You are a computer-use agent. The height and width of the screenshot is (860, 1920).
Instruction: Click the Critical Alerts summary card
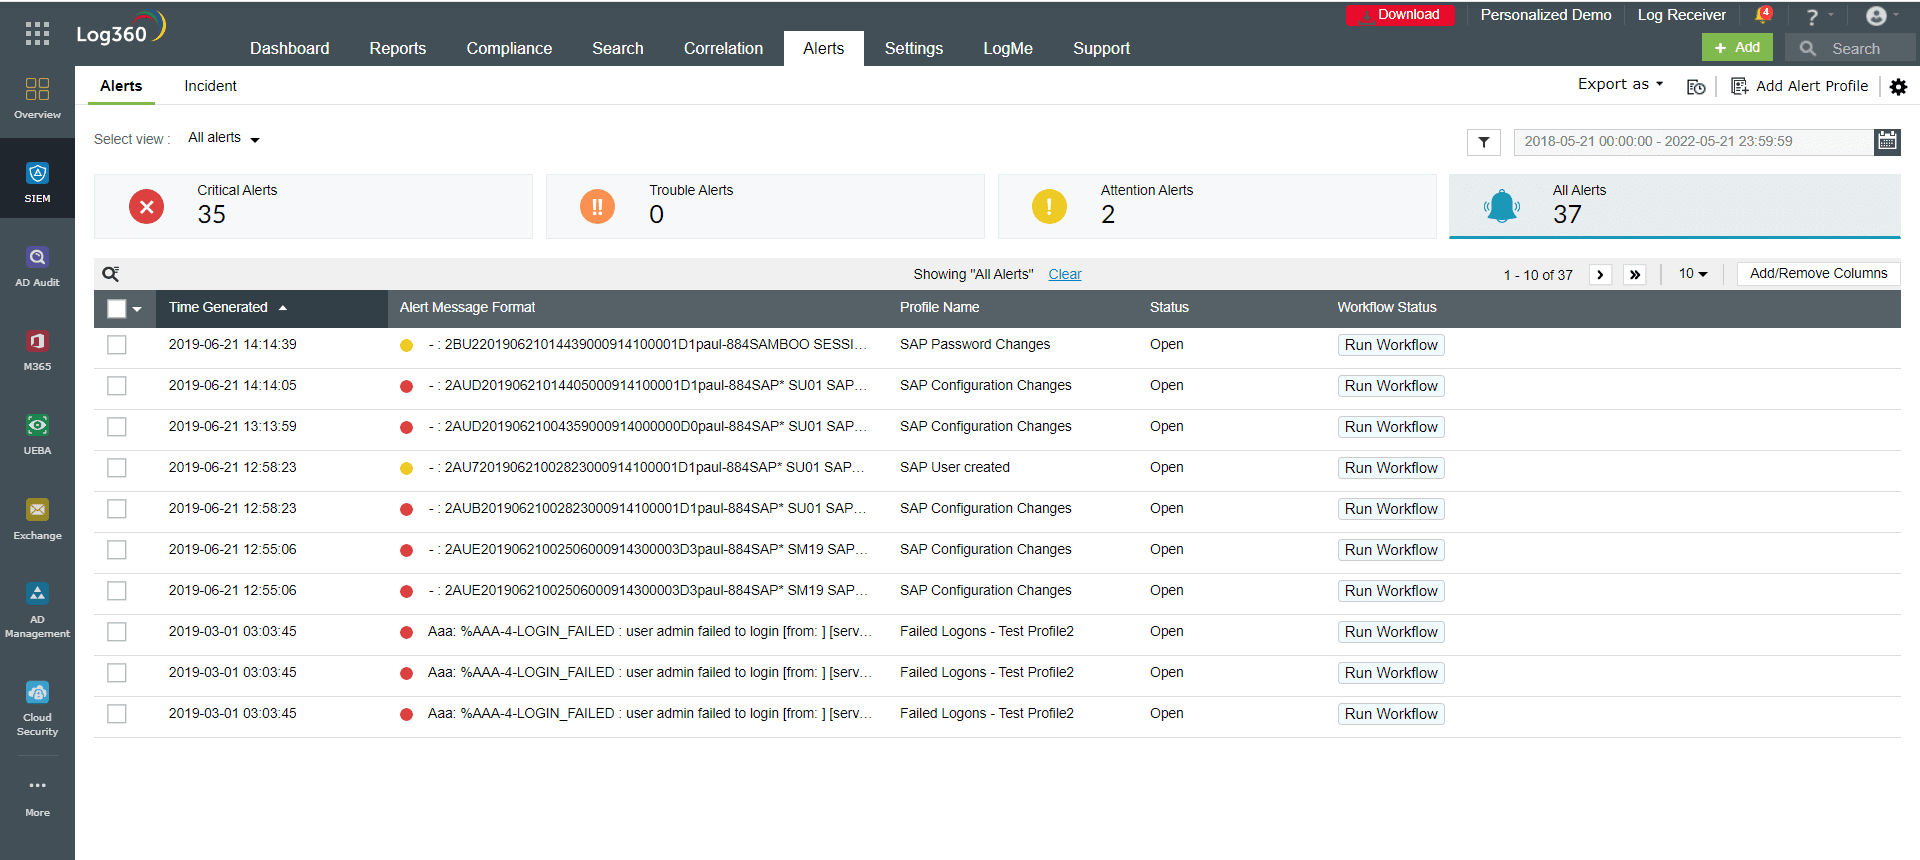click(313, 207)
